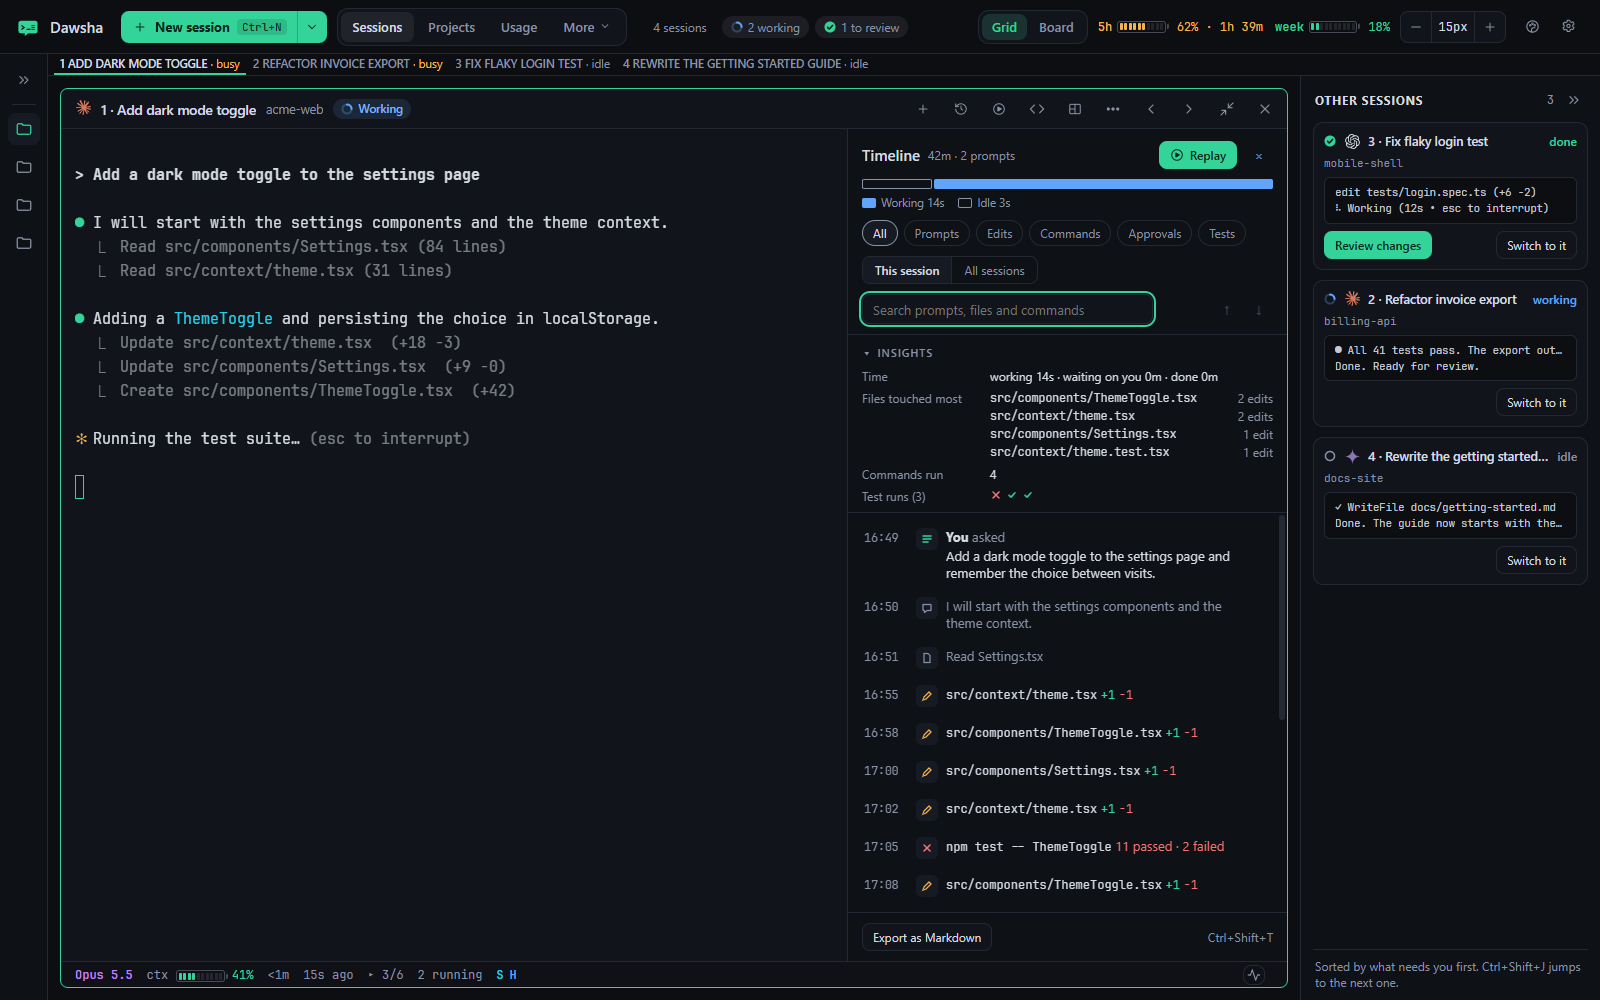1600x1000 pixels.
Task: Select the Tests timeline filter
Action: pos(1222,233)
